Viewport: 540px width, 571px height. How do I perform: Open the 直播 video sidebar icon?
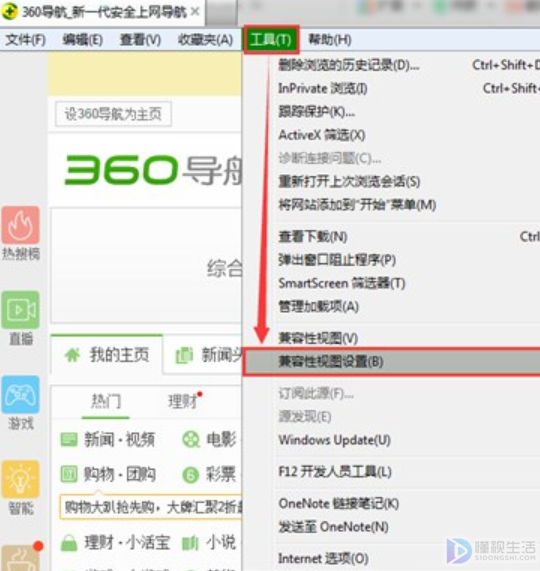click(20, 310)
